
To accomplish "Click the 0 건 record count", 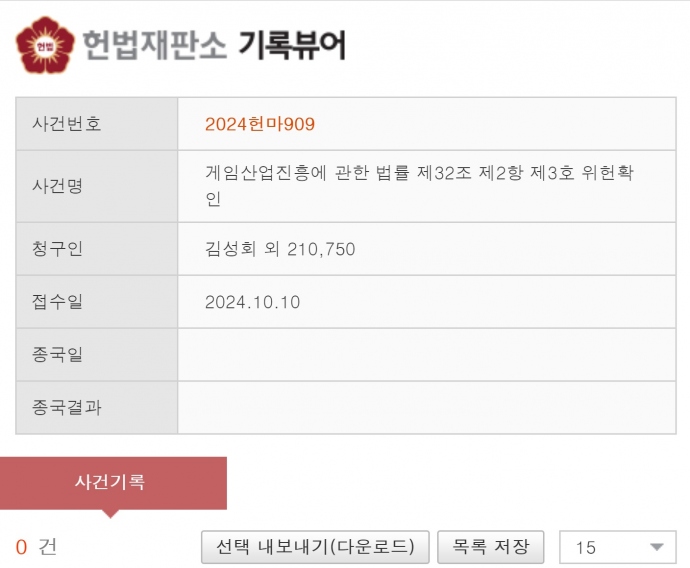I will 36,547.
